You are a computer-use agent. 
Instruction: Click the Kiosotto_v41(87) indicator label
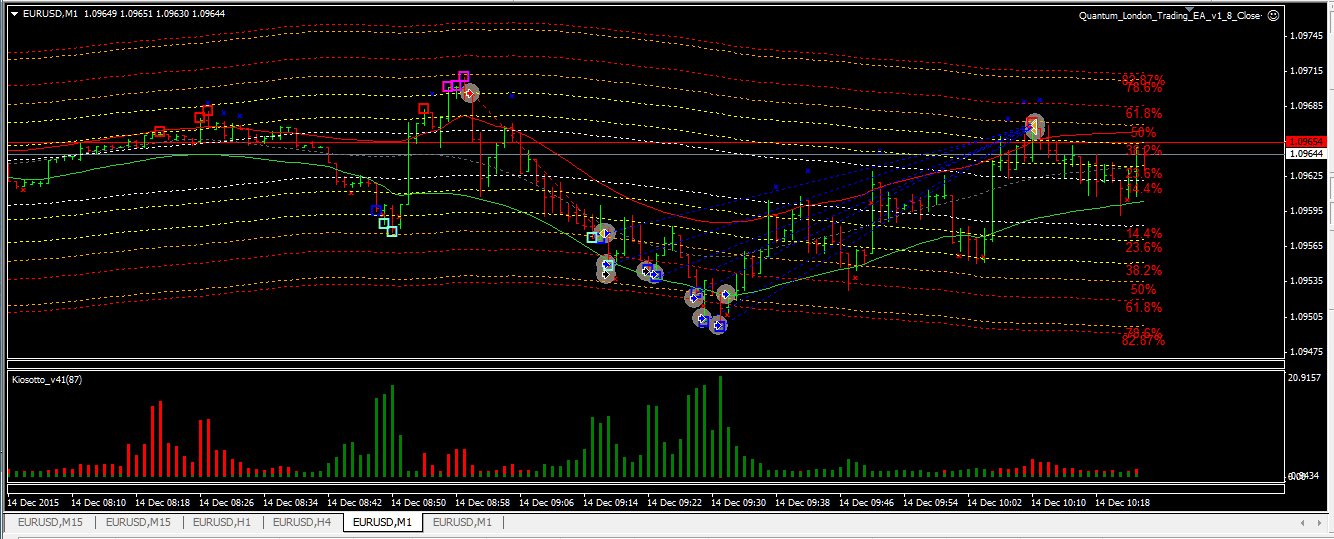tap(46, 380)
